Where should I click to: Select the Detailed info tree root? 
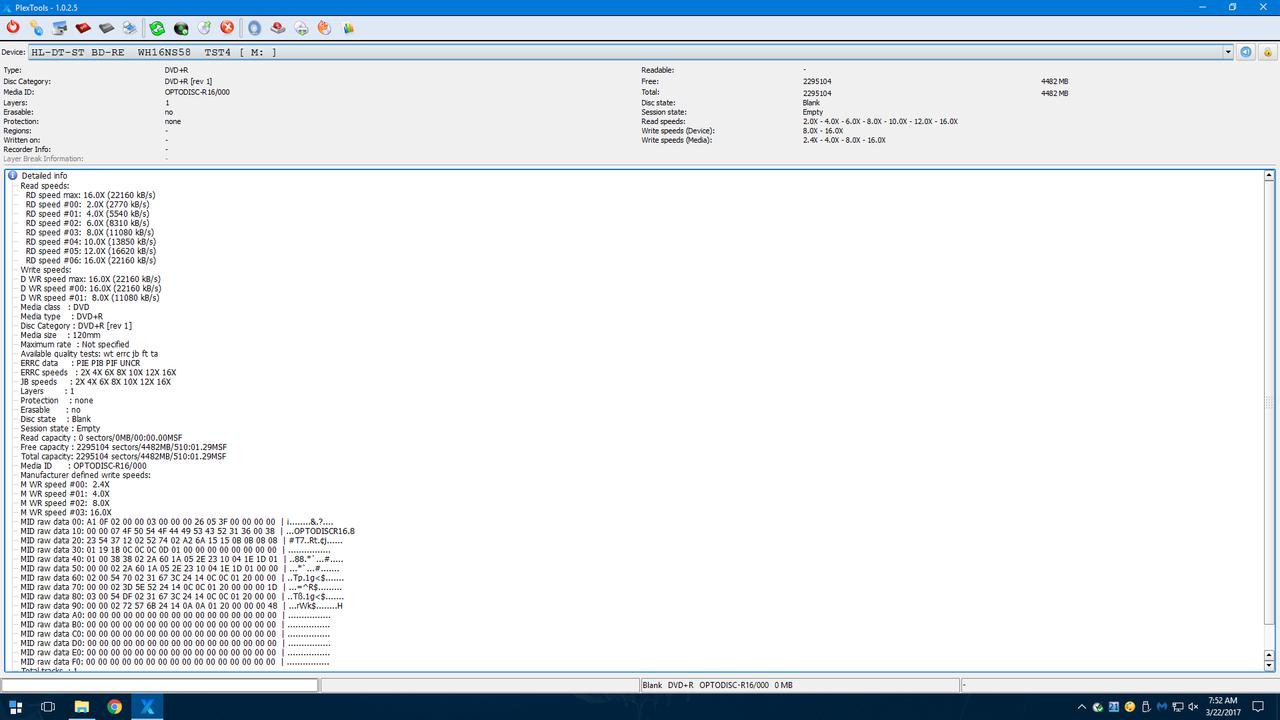click(44, 176)
